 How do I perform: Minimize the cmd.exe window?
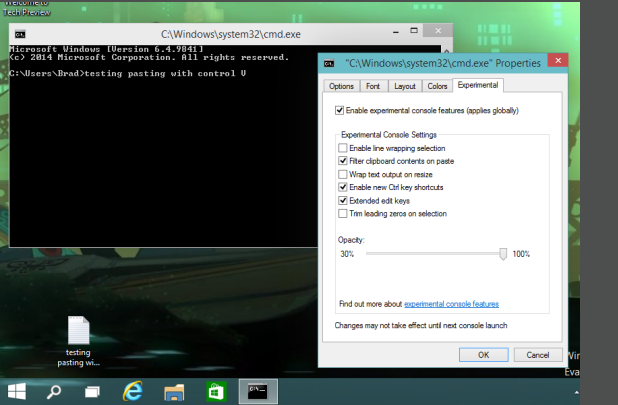pyautogui.click(x=396, y=31)
